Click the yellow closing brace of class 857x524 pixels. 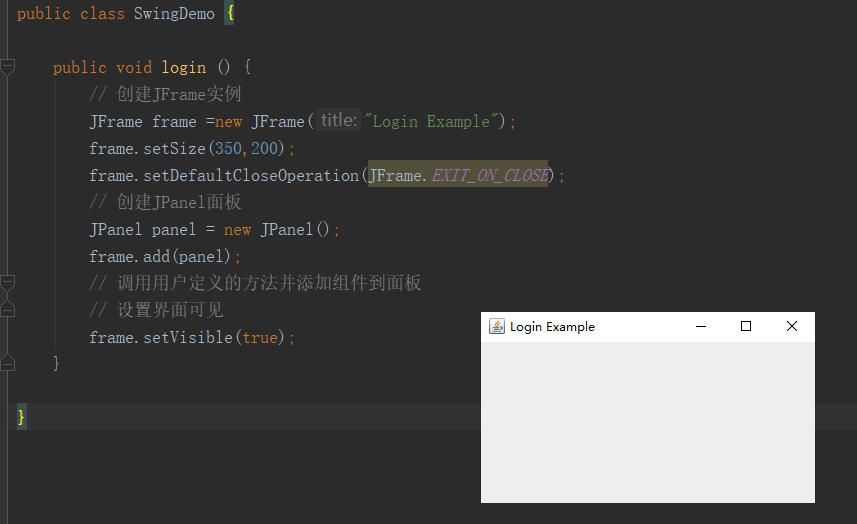(x=21, y=417)
